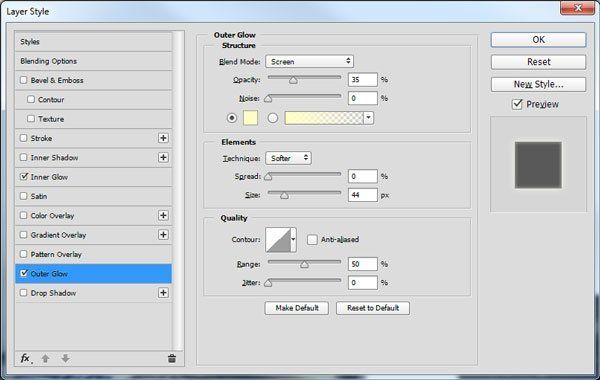The height and width of the screenshot is (380, 600).
Task: Delete effect with the trash icon
Action: tap(172, 359)
